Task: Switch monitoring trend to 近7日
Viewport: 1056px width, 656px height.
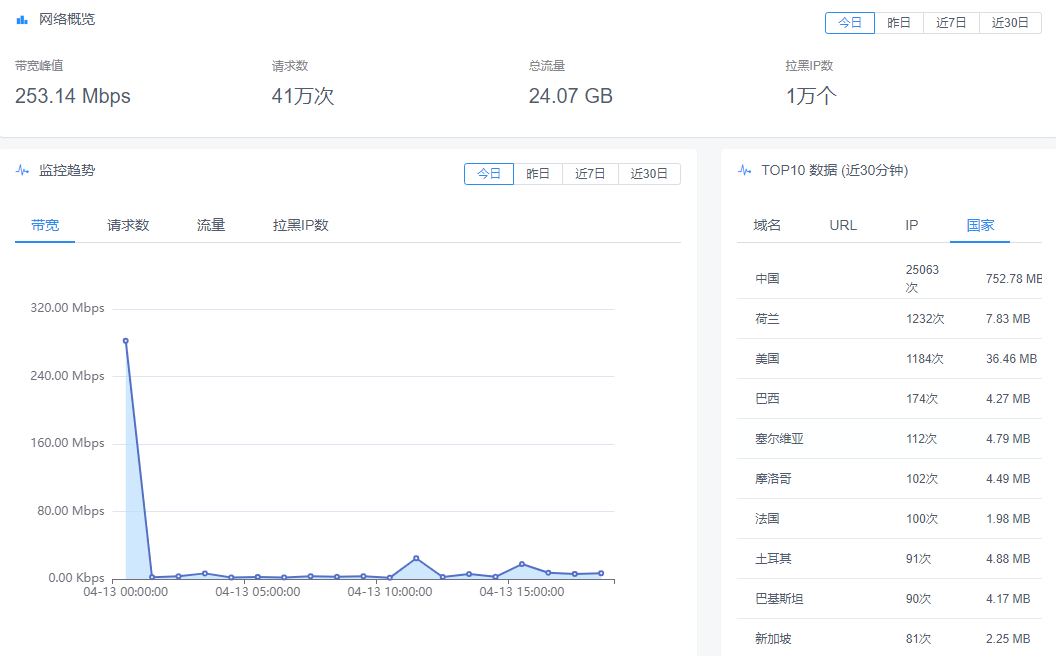Action: 590,174
